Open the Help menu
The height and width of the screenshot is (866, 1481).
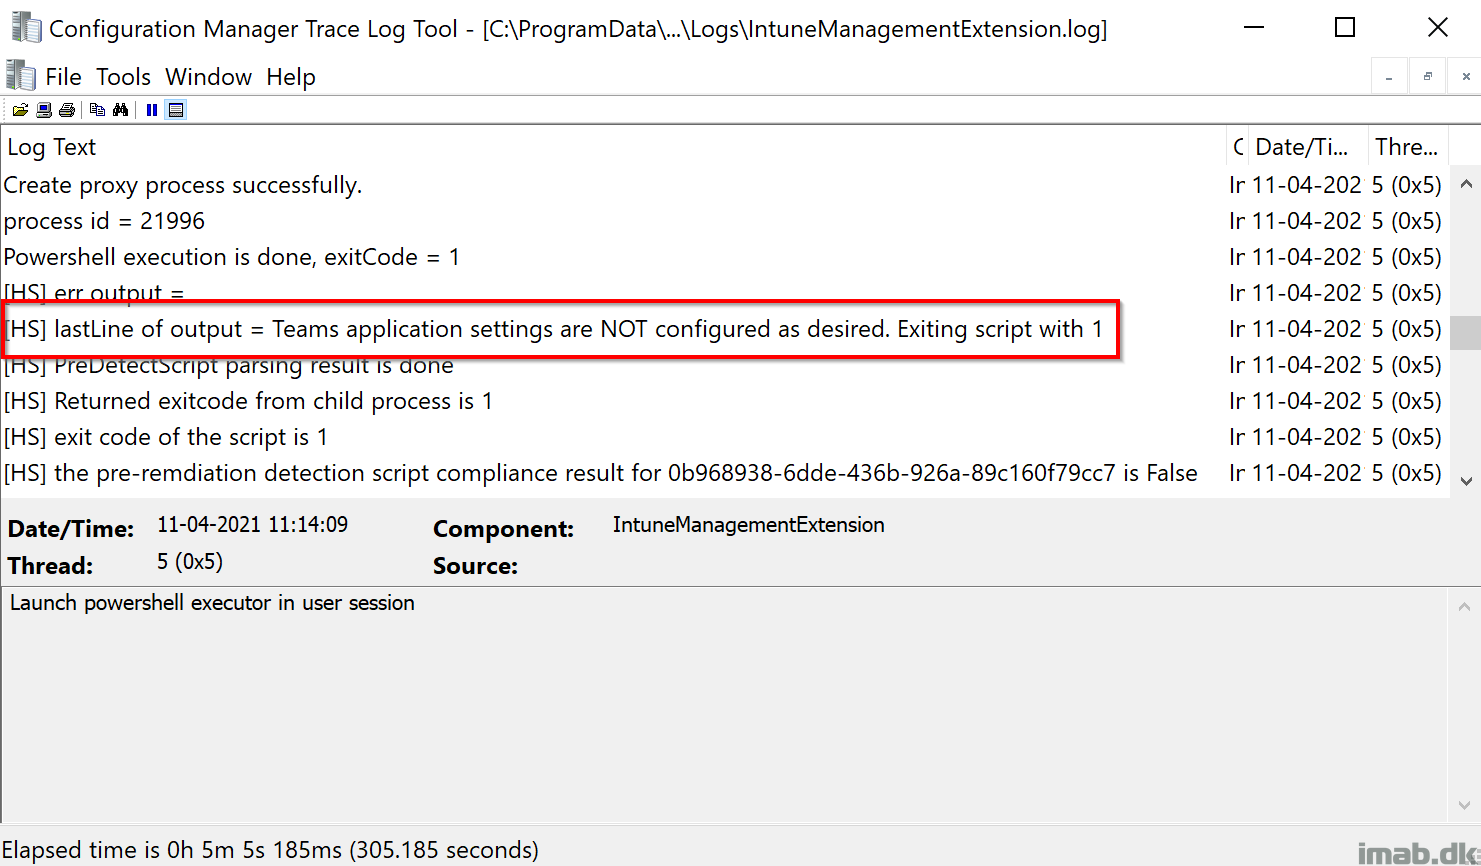pos(291,77)
